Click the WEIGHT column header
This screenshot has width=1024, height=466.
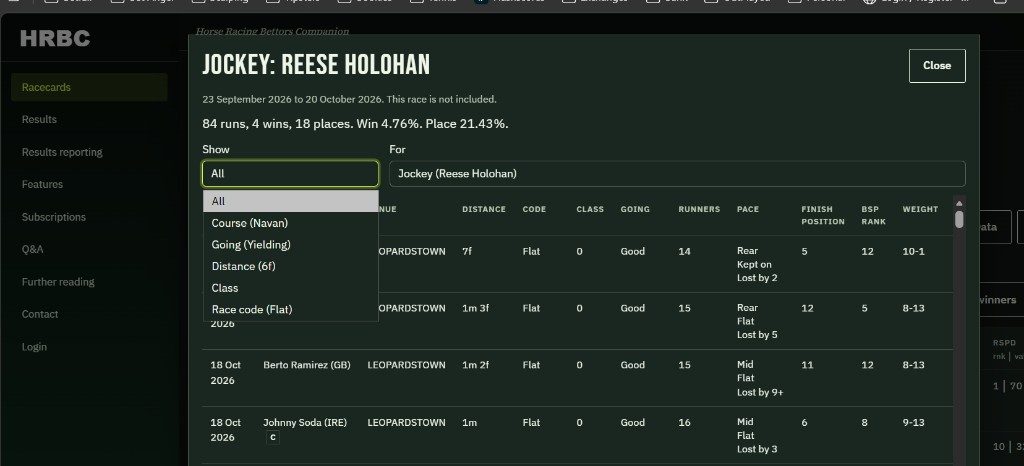[920, 210]
